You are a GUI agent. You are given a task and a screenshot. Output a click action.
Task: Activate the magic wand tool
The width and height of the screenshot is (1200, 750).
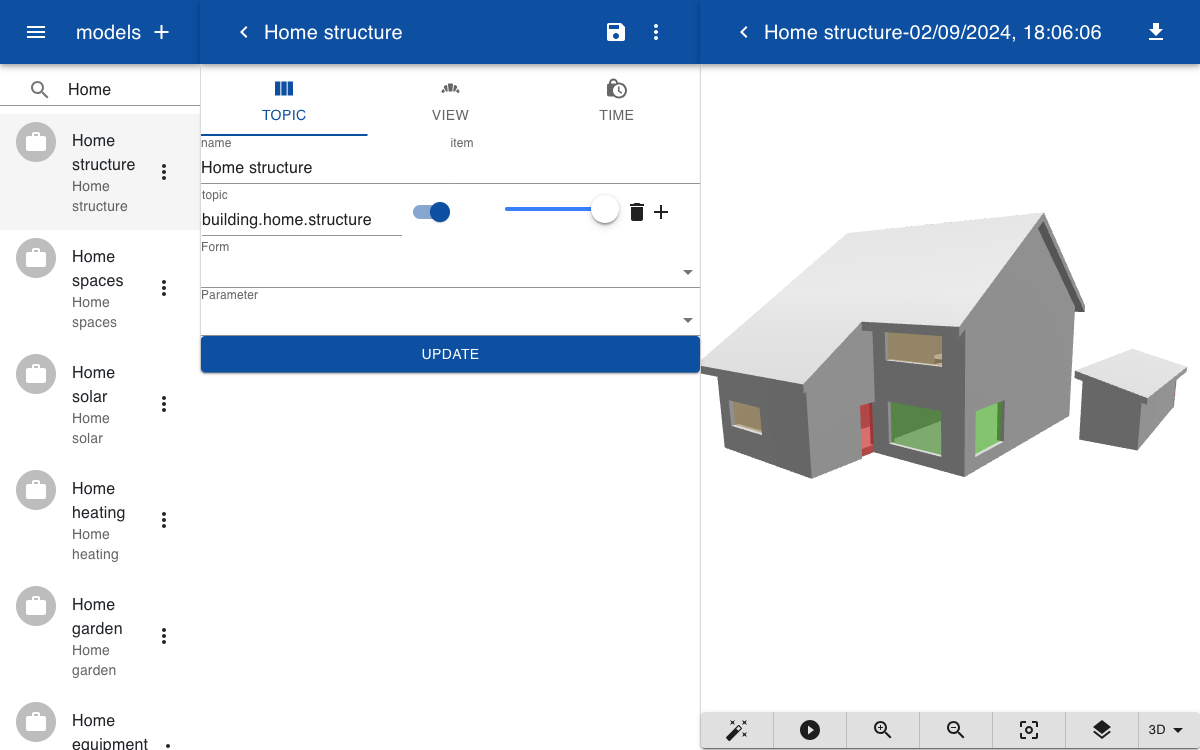pos(737,730)
